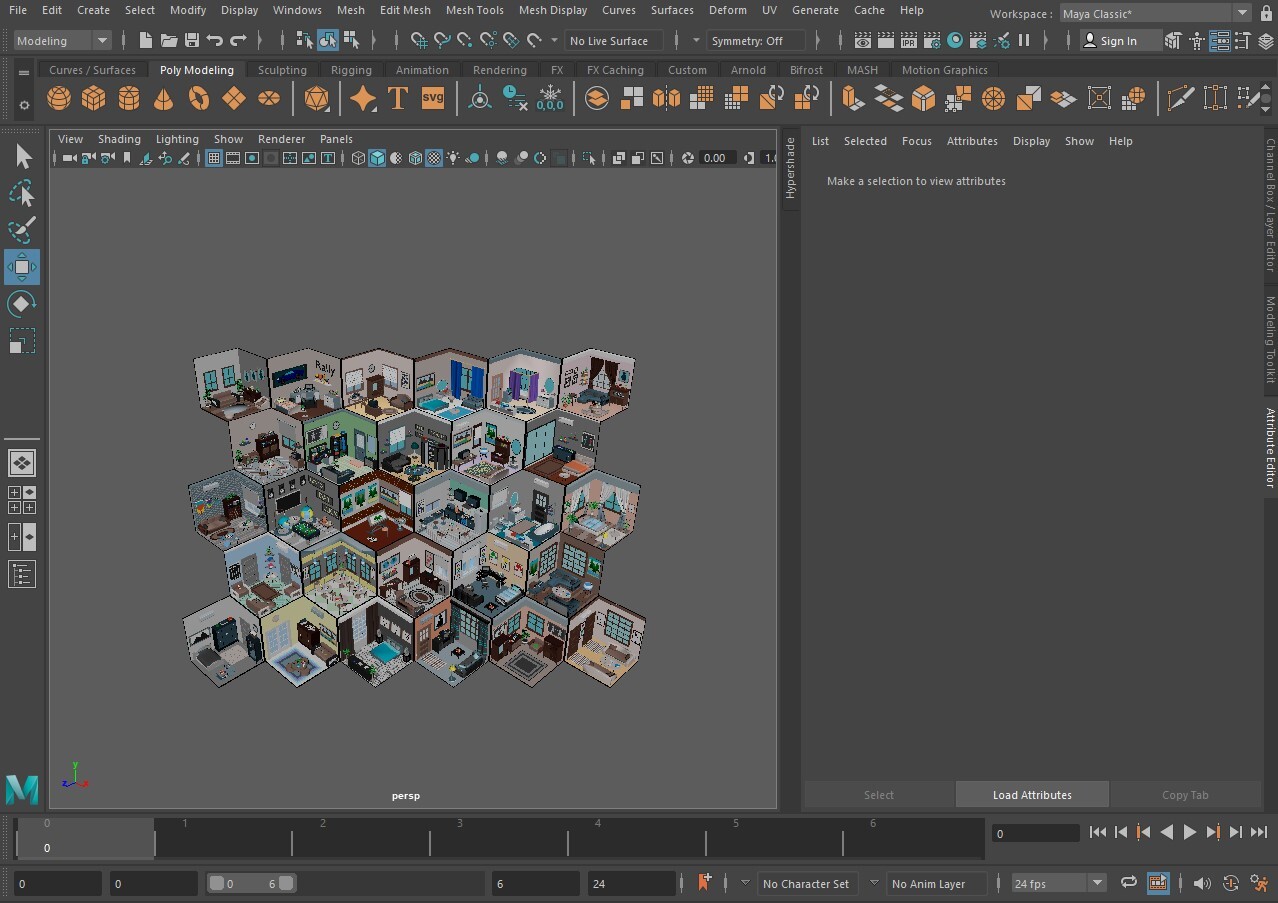Create a polygon cylinder from the shelf
The image size is (1278, 903).
pos(128,98)
